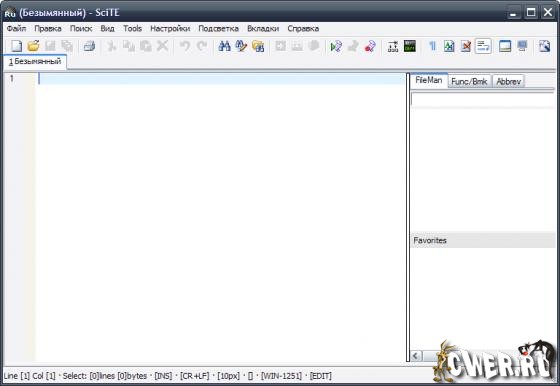560x386 pixels.
Task: Click the green document icon beside pilcrow
Action: 449,46
